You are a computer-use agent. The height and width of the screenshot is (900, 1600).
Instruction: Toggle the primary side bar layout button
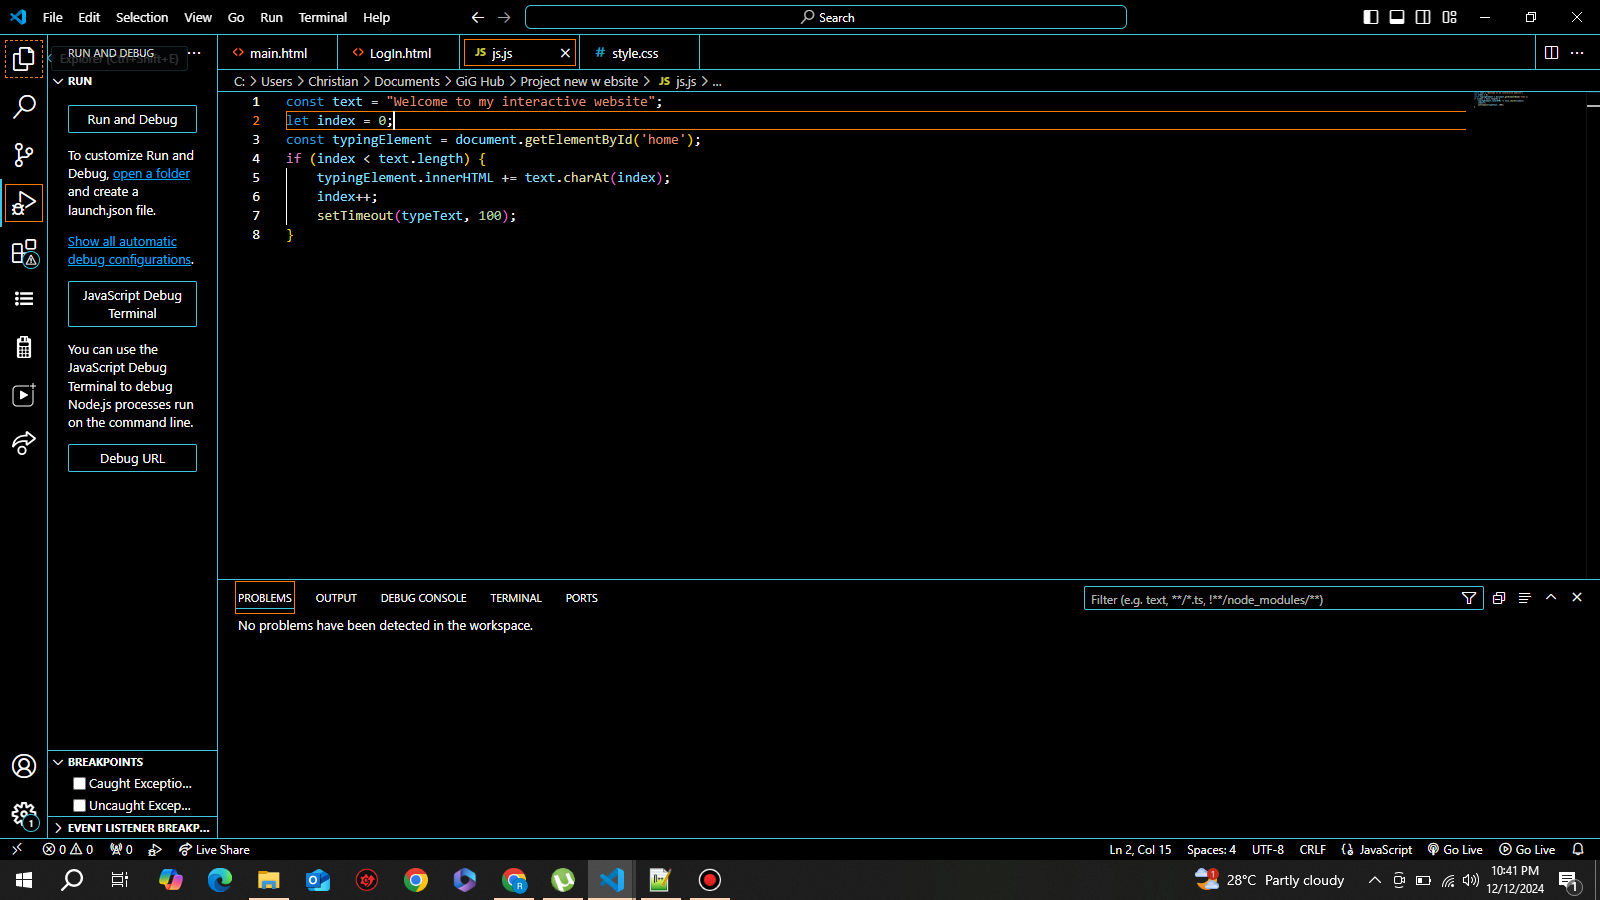(x=1371, y=17)
